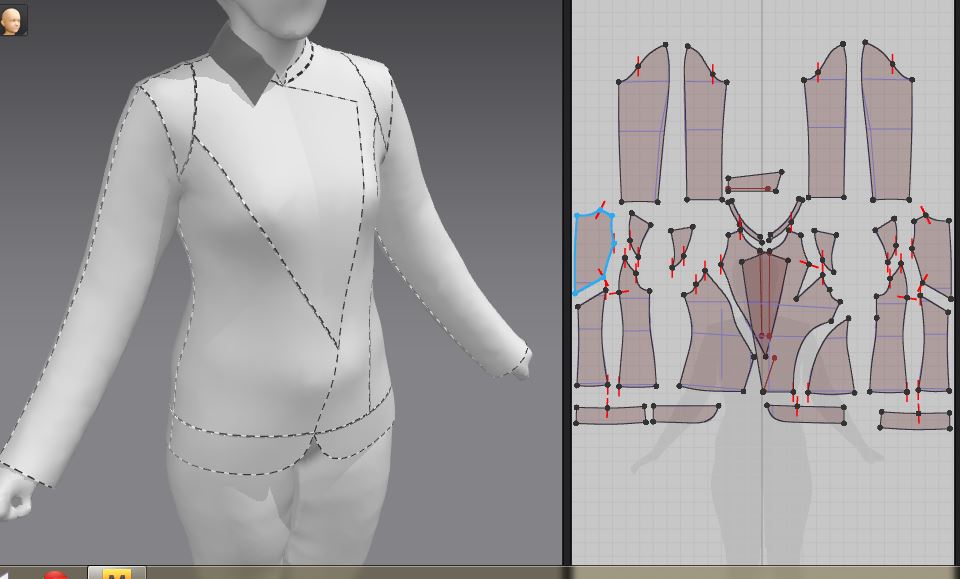Click the avatar head icon in 3D view
This screenshot has width=960, height=579.
13,20
